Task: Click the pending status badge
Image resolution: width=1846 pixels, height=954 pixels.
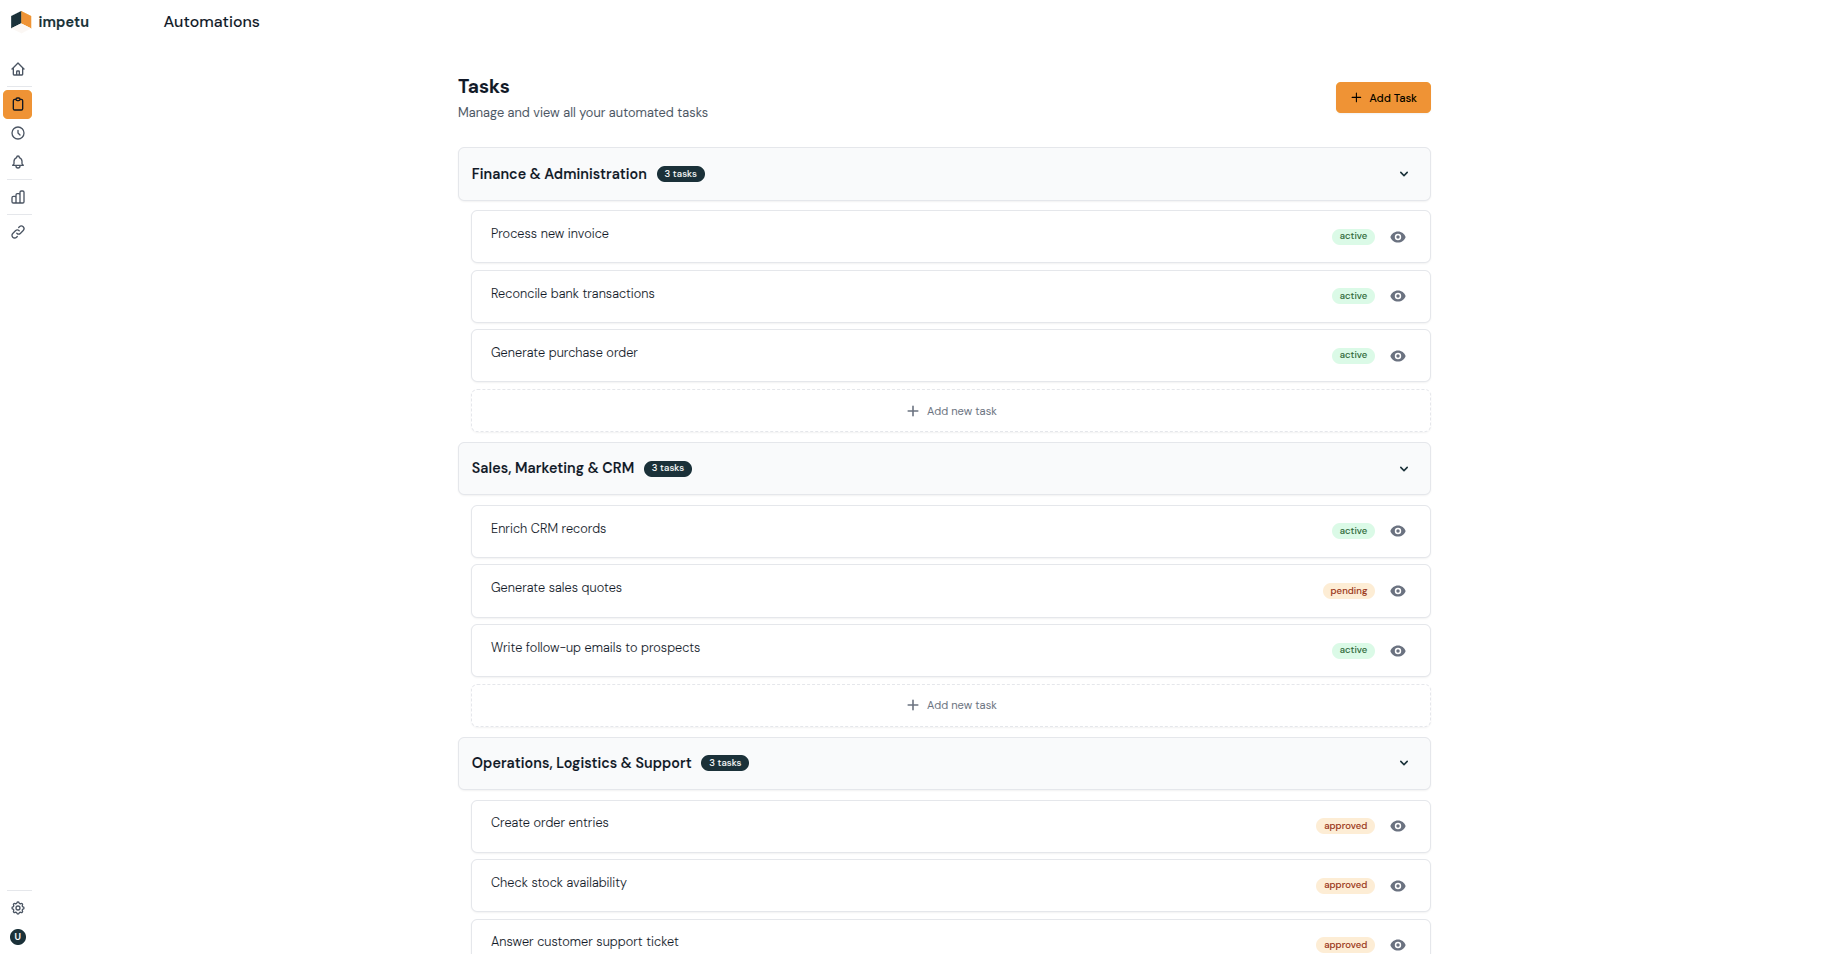Action: click(x=1348, y=591)
